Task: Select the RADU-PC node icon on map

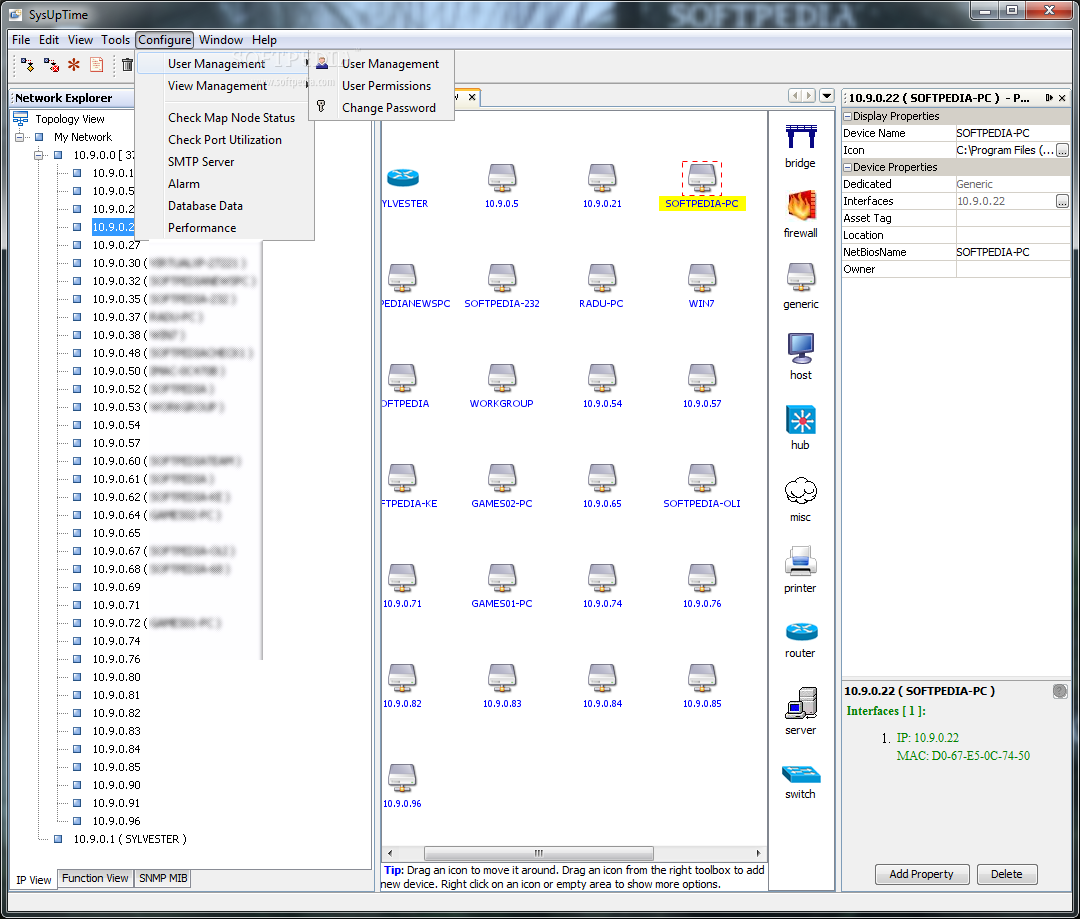Action: 602,278
